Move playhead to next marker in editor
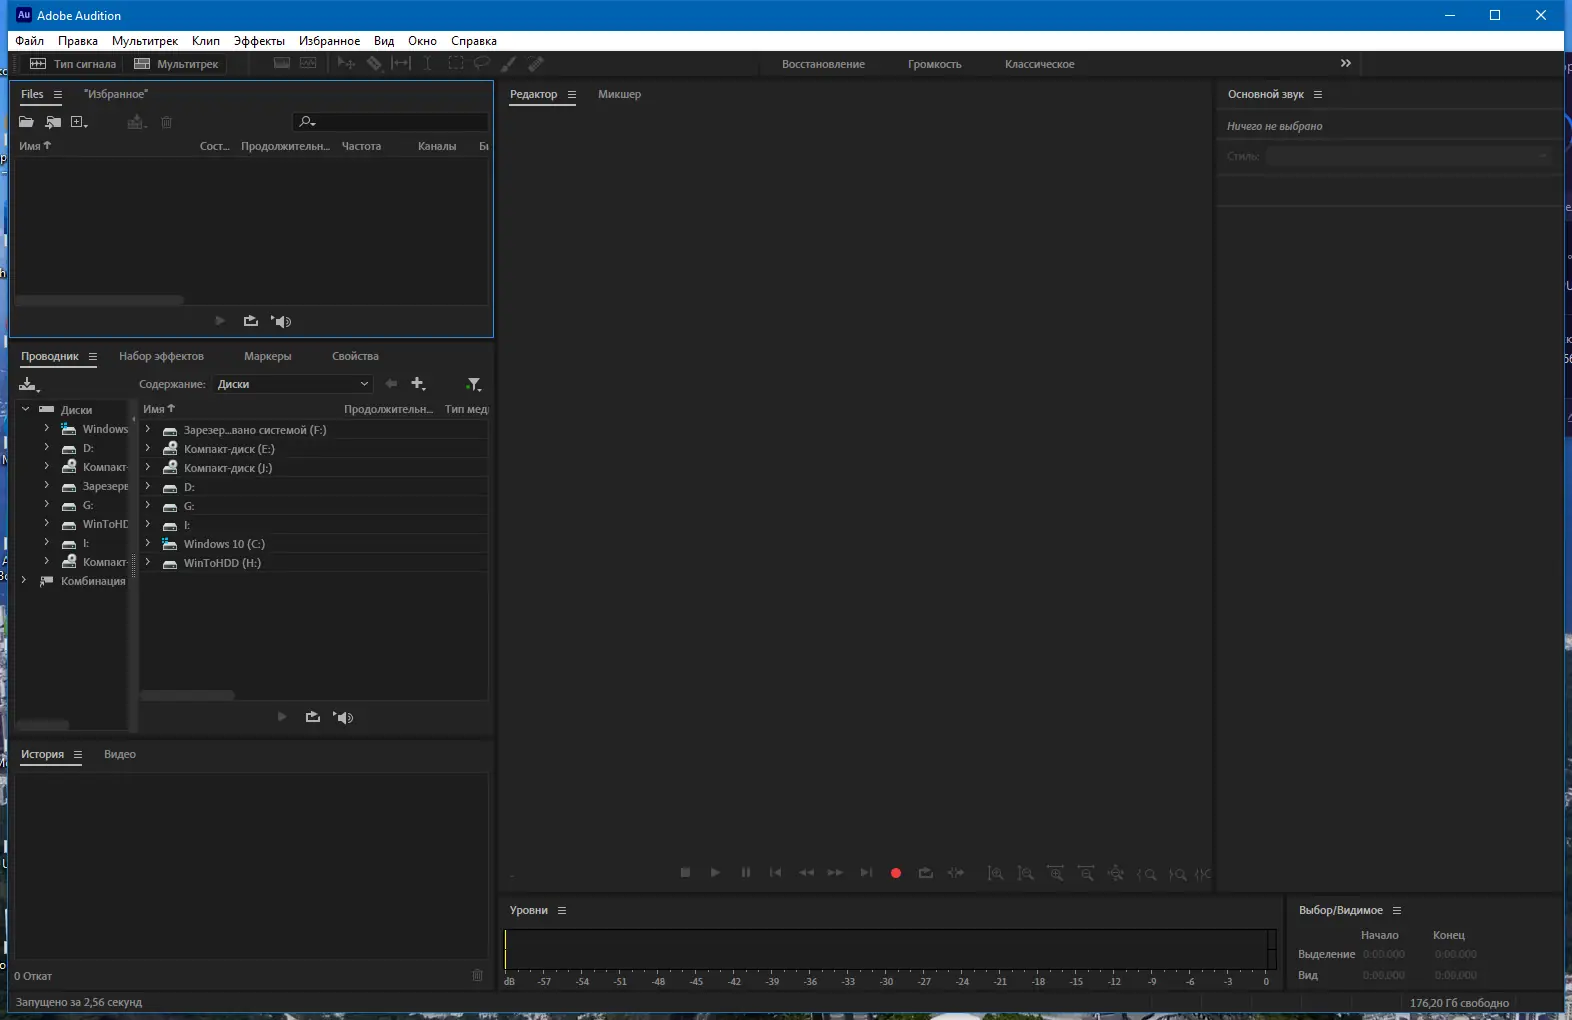Image resolution: width=1572 pixels, height=1020 pixels. tap(866, 873)
